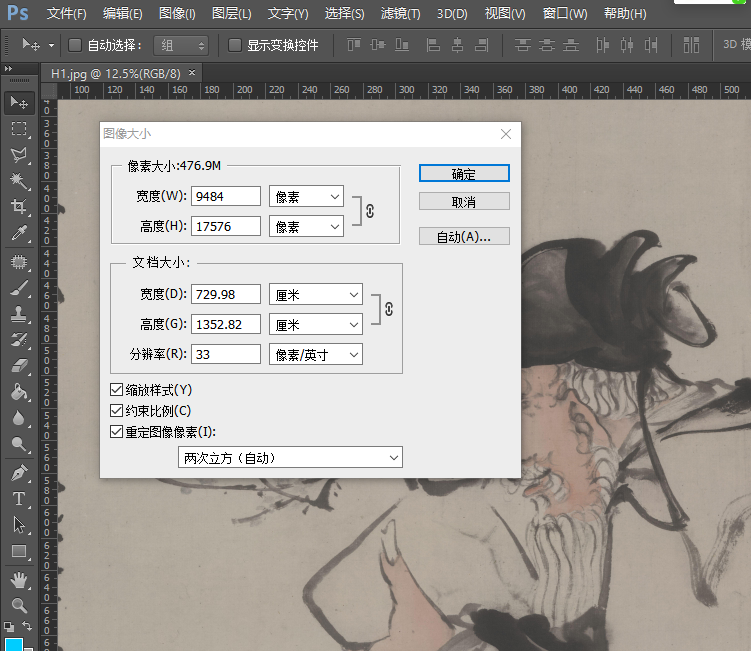Open the 视图(V) menu

pos(505,13)
